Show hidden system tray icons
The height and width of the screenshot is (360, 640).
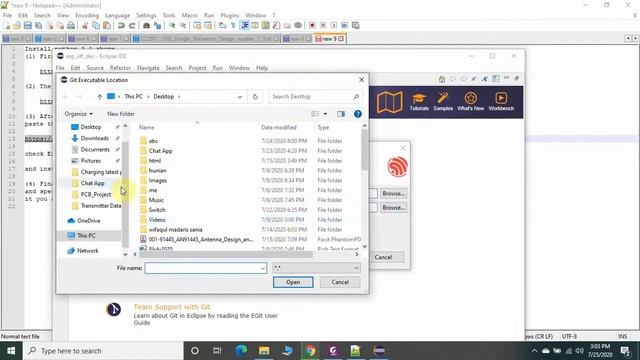534,351
